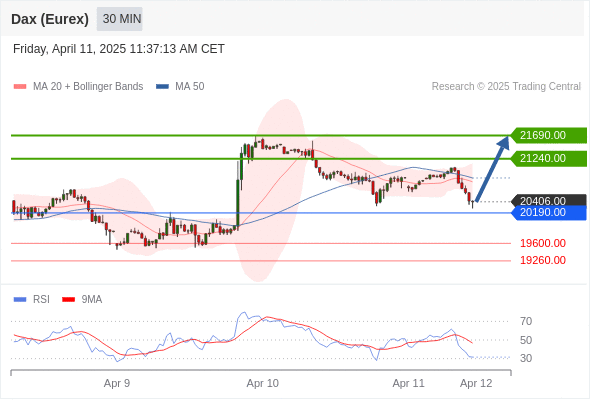Click the 20190.00 pivot price tag
This screenshot has height=400, width=590.
[549, 213]
